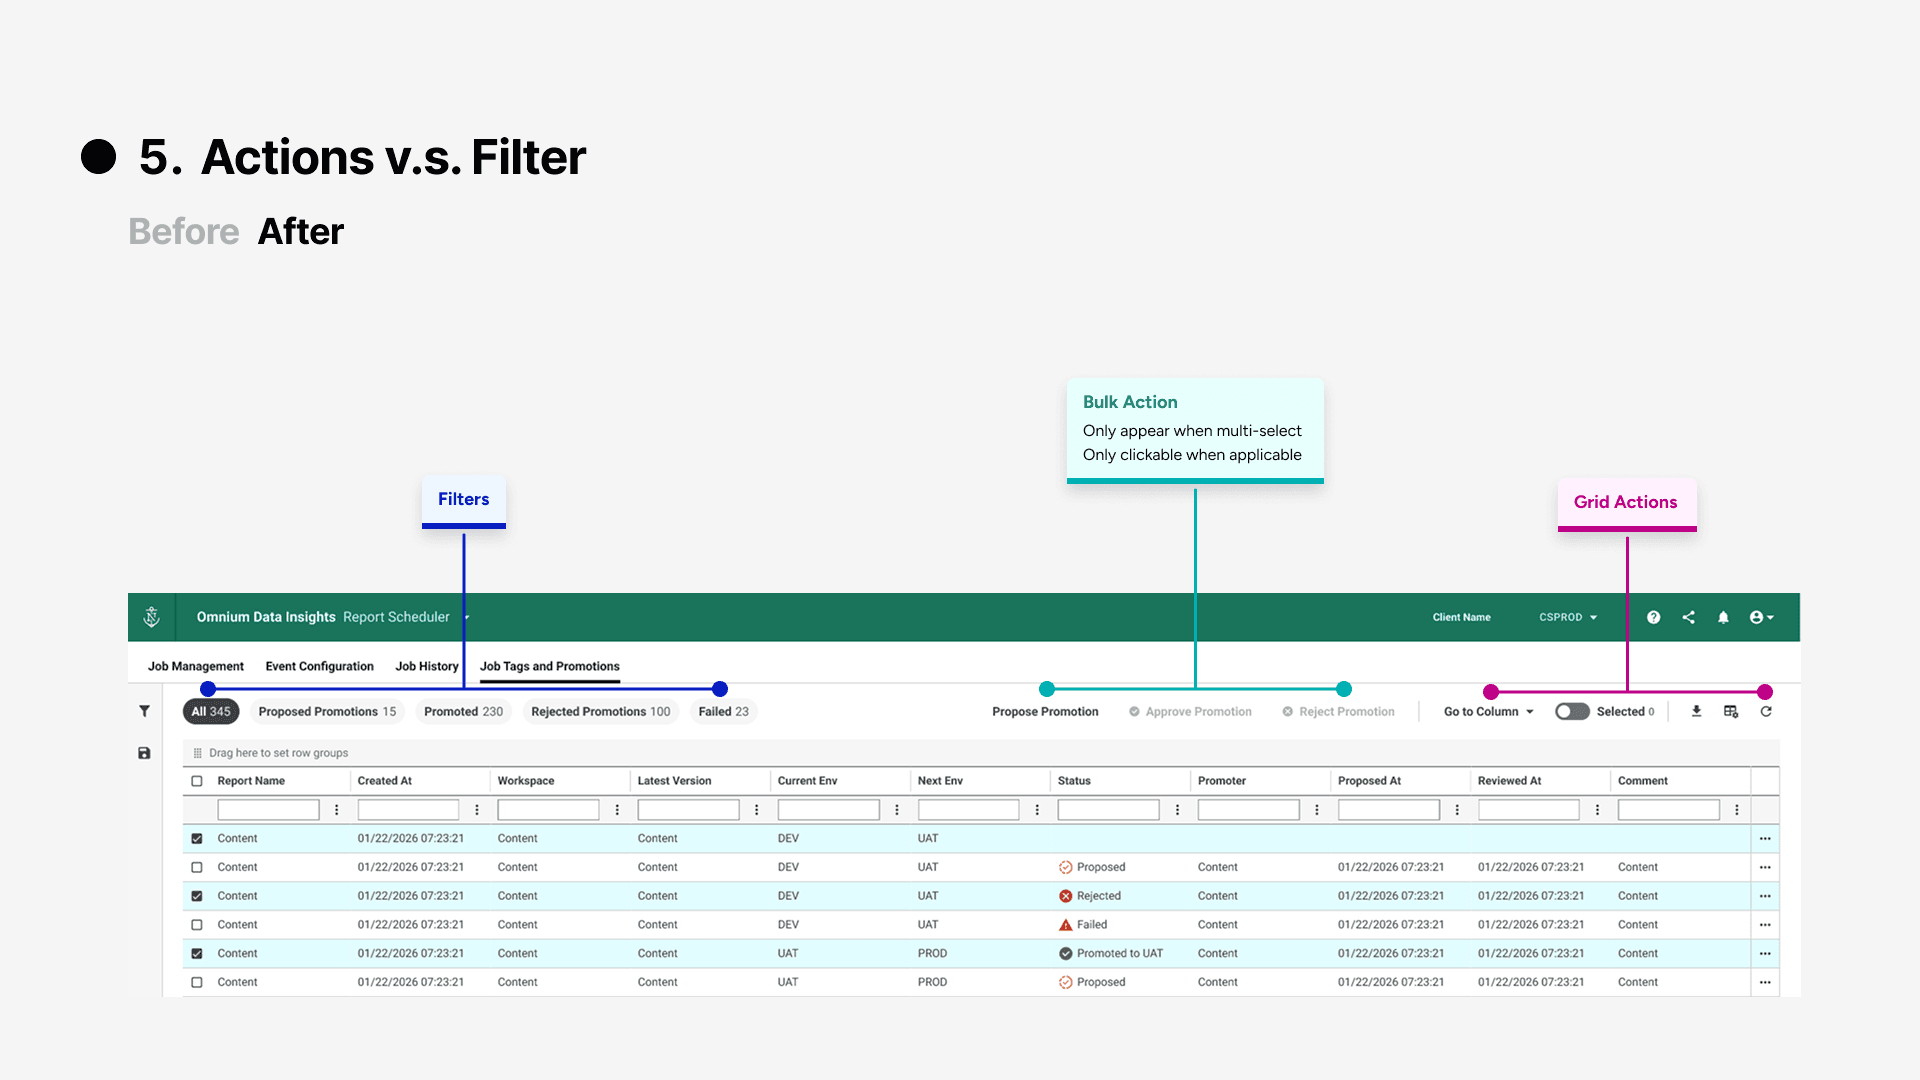
Task: Open the Go to Column dropdown
Action: point(1488,711)
